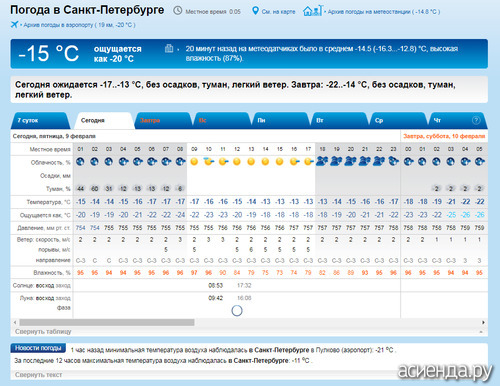Click Сегодня, пятница, 9 февраля date label
The image size is (500, 386).
pyautogui.click(x=54, y=136)
